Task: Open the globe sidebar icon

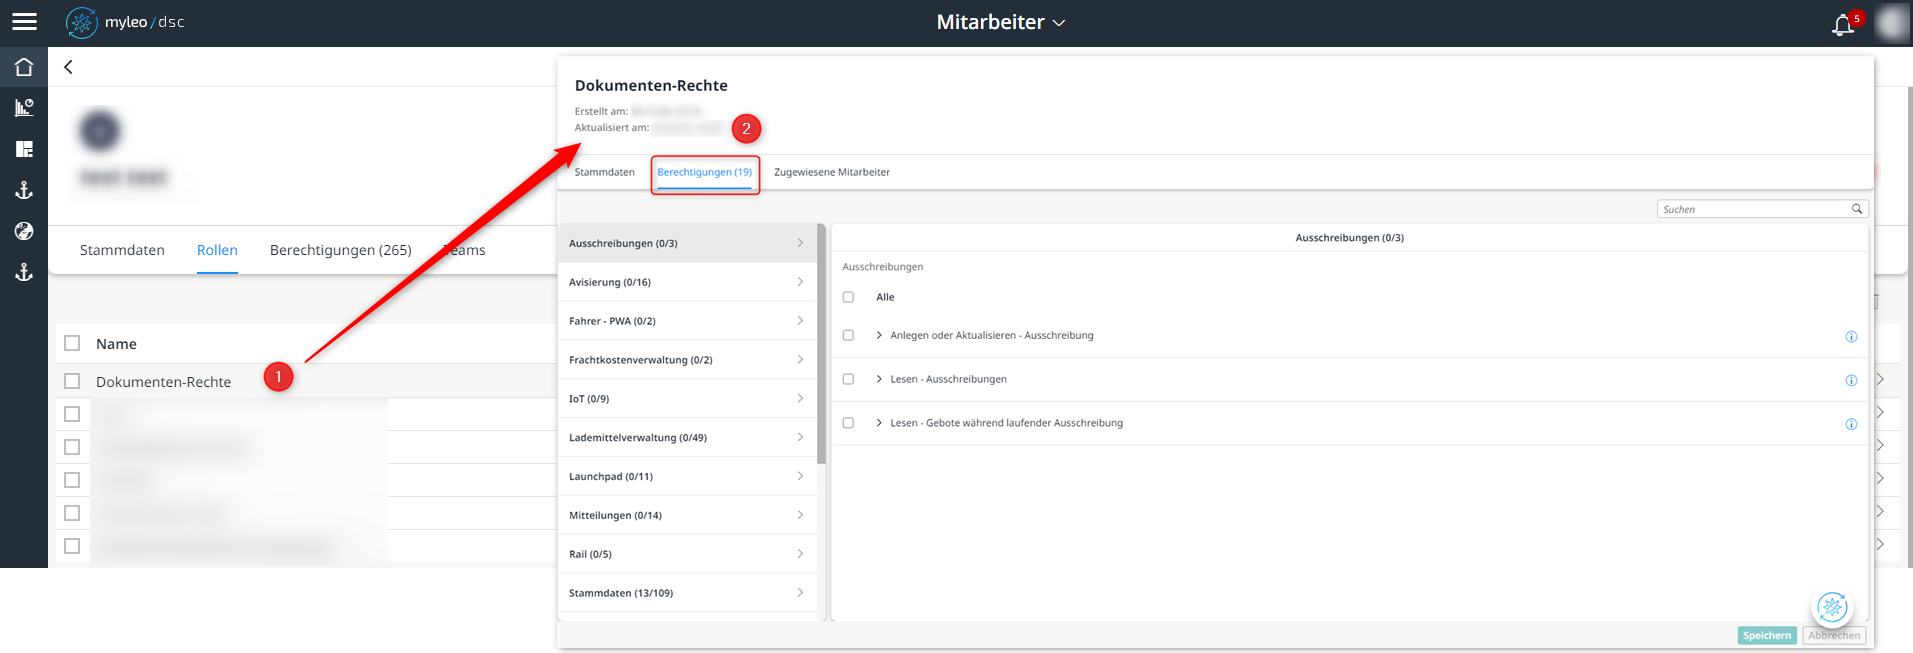Action: click(24, 231)
